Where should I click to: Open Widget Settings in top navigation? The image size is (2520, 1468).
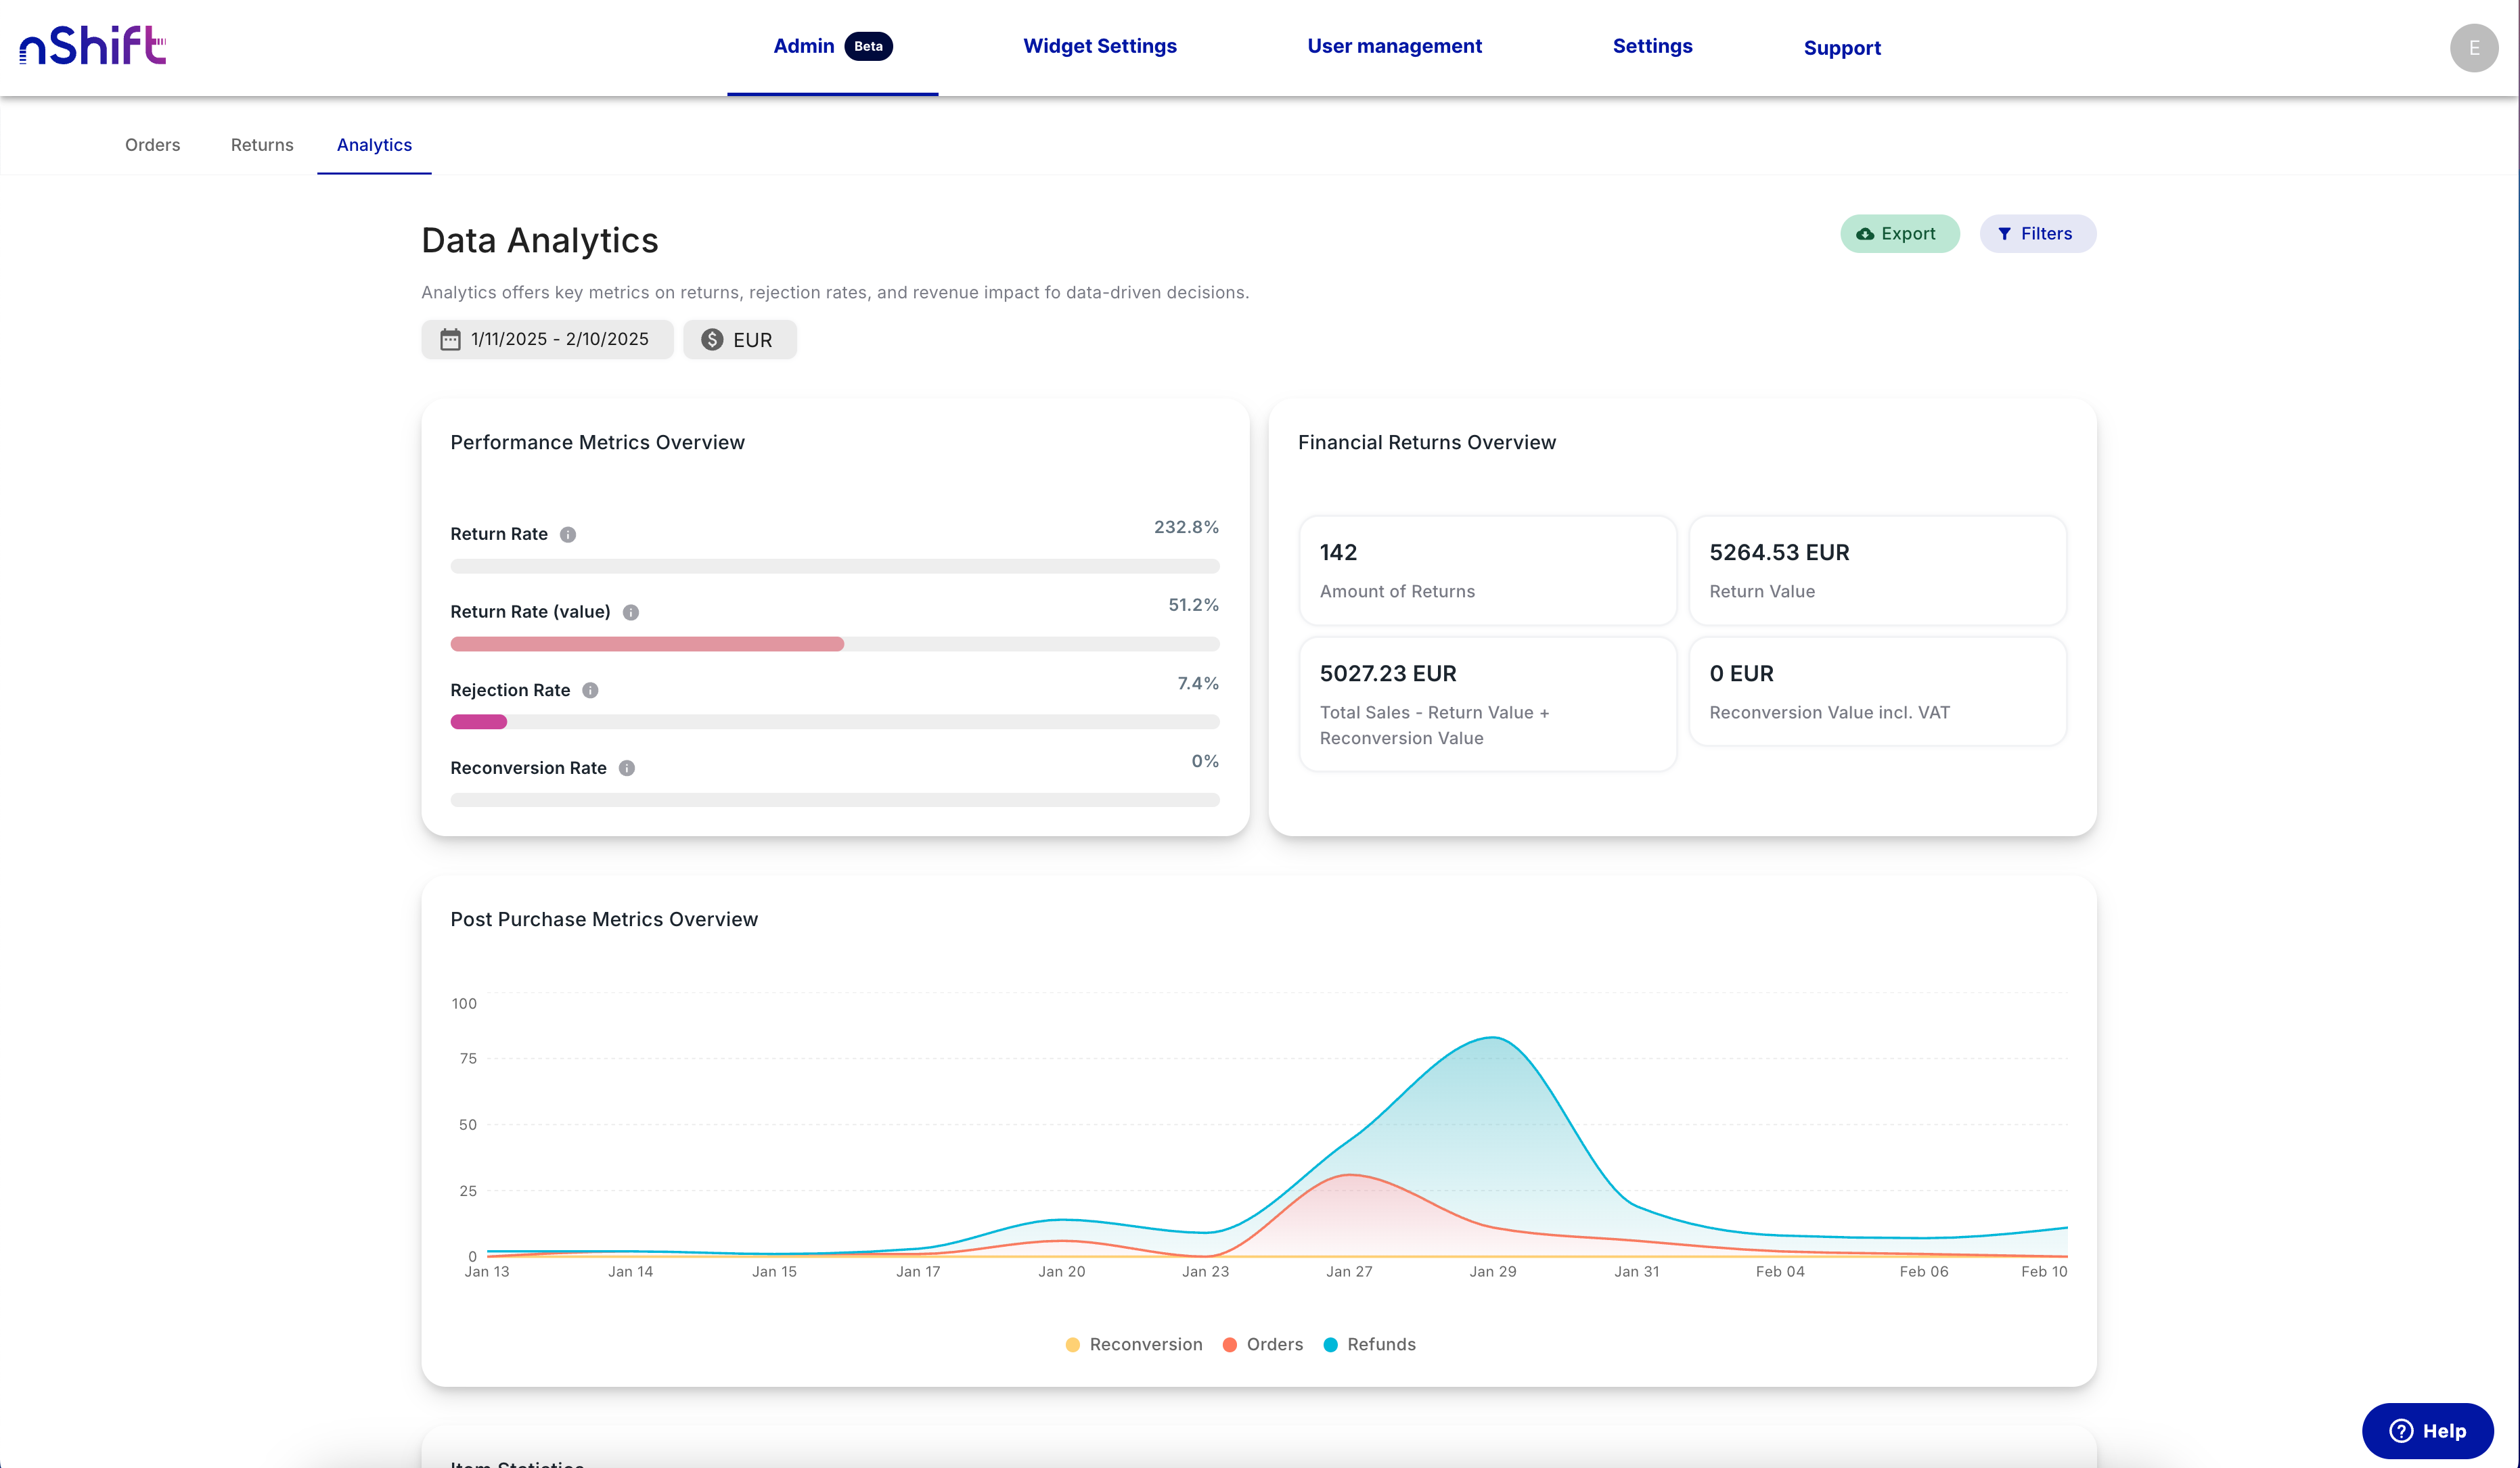pos(1099,46)
